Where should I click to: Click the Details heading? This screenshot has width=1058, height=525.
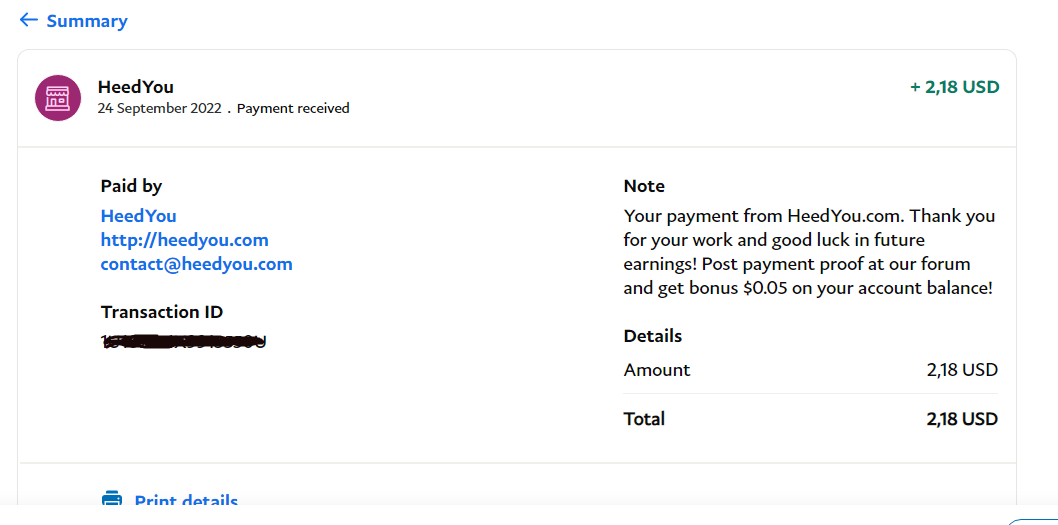[652, 335]
